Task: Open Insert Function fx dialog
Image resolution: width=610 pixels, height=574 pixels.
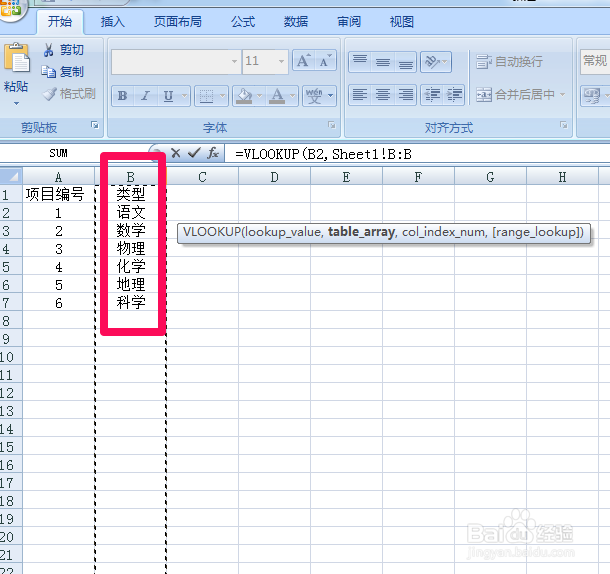Action: point(213,153)
